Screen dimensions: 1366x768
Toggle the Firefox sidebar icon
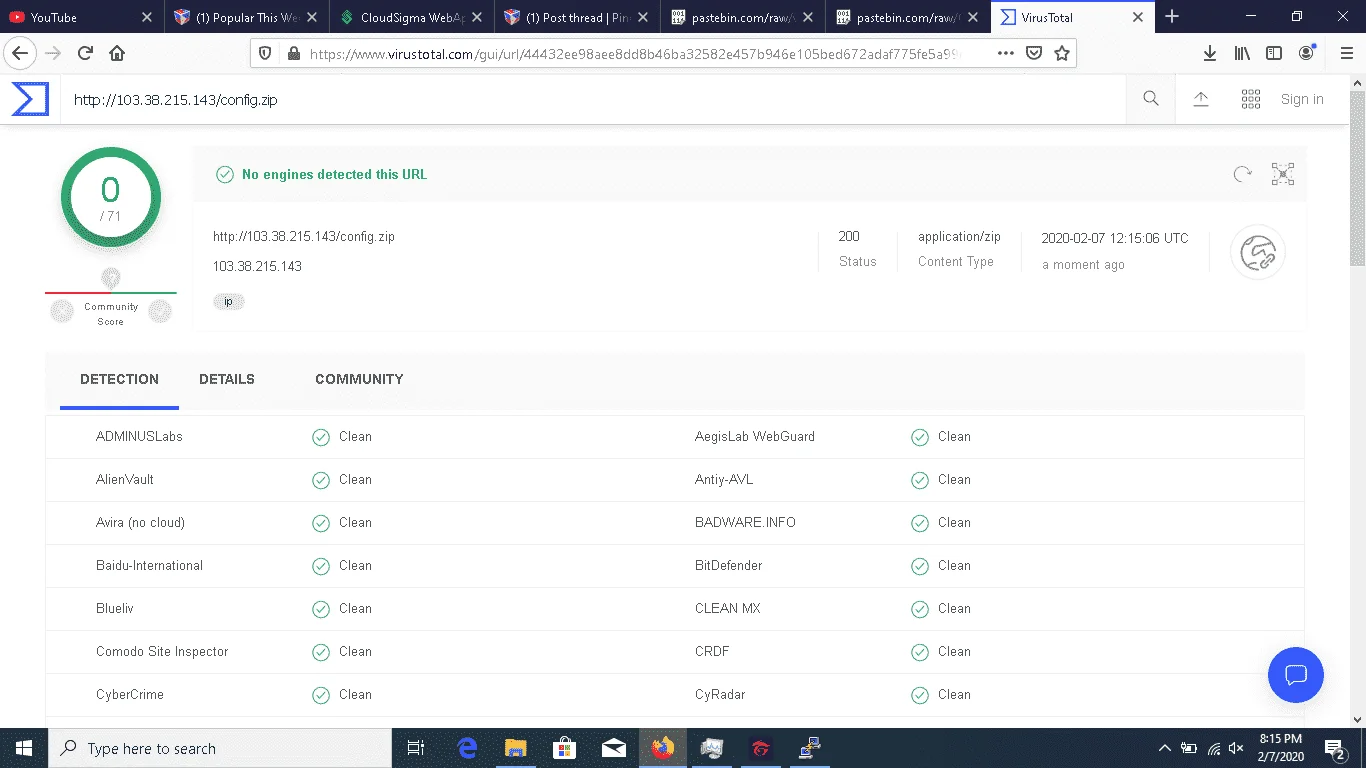tap(1274, 53)
